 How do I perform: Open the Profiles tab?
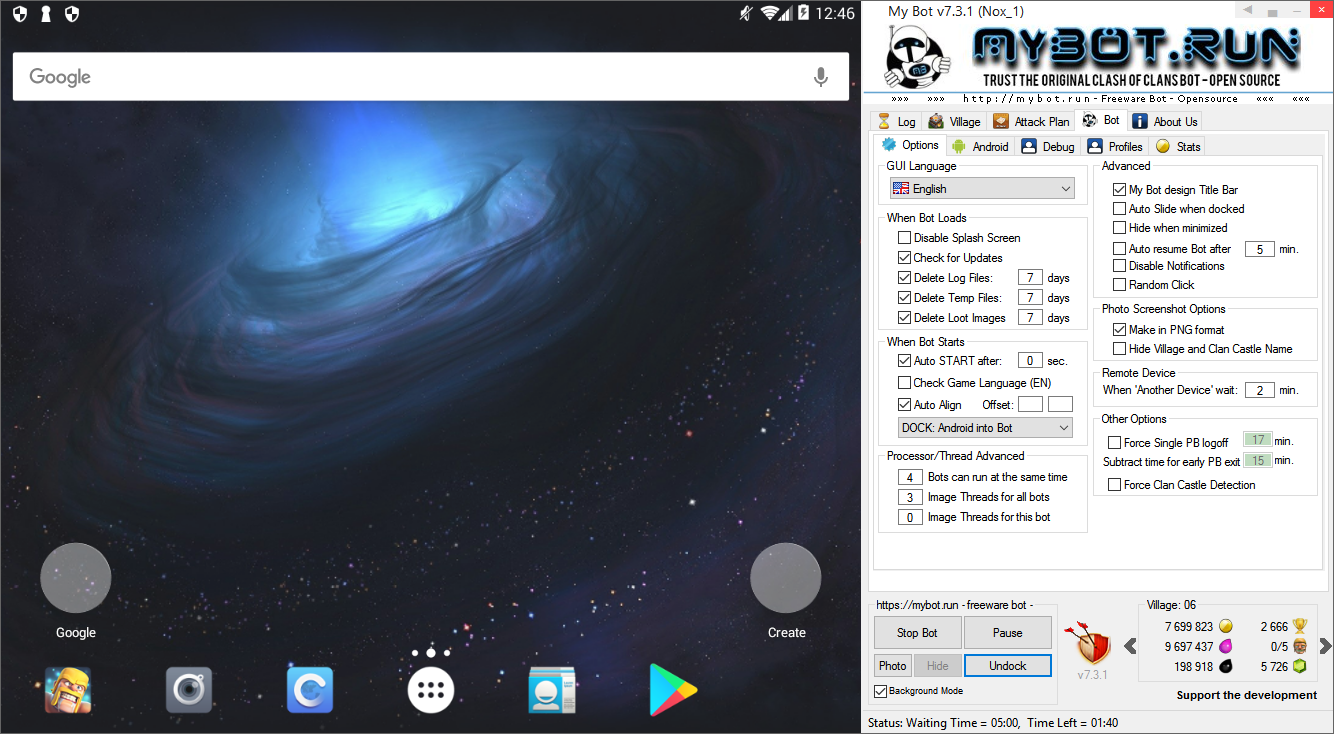(1114, 145)
